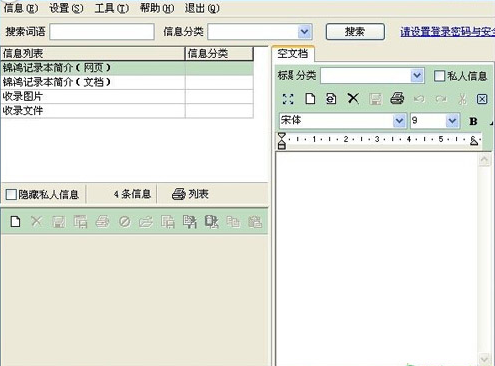Click the left indent marker on the ruler
This screenshot has height=366, width=495.
click(x=282, y=141)
